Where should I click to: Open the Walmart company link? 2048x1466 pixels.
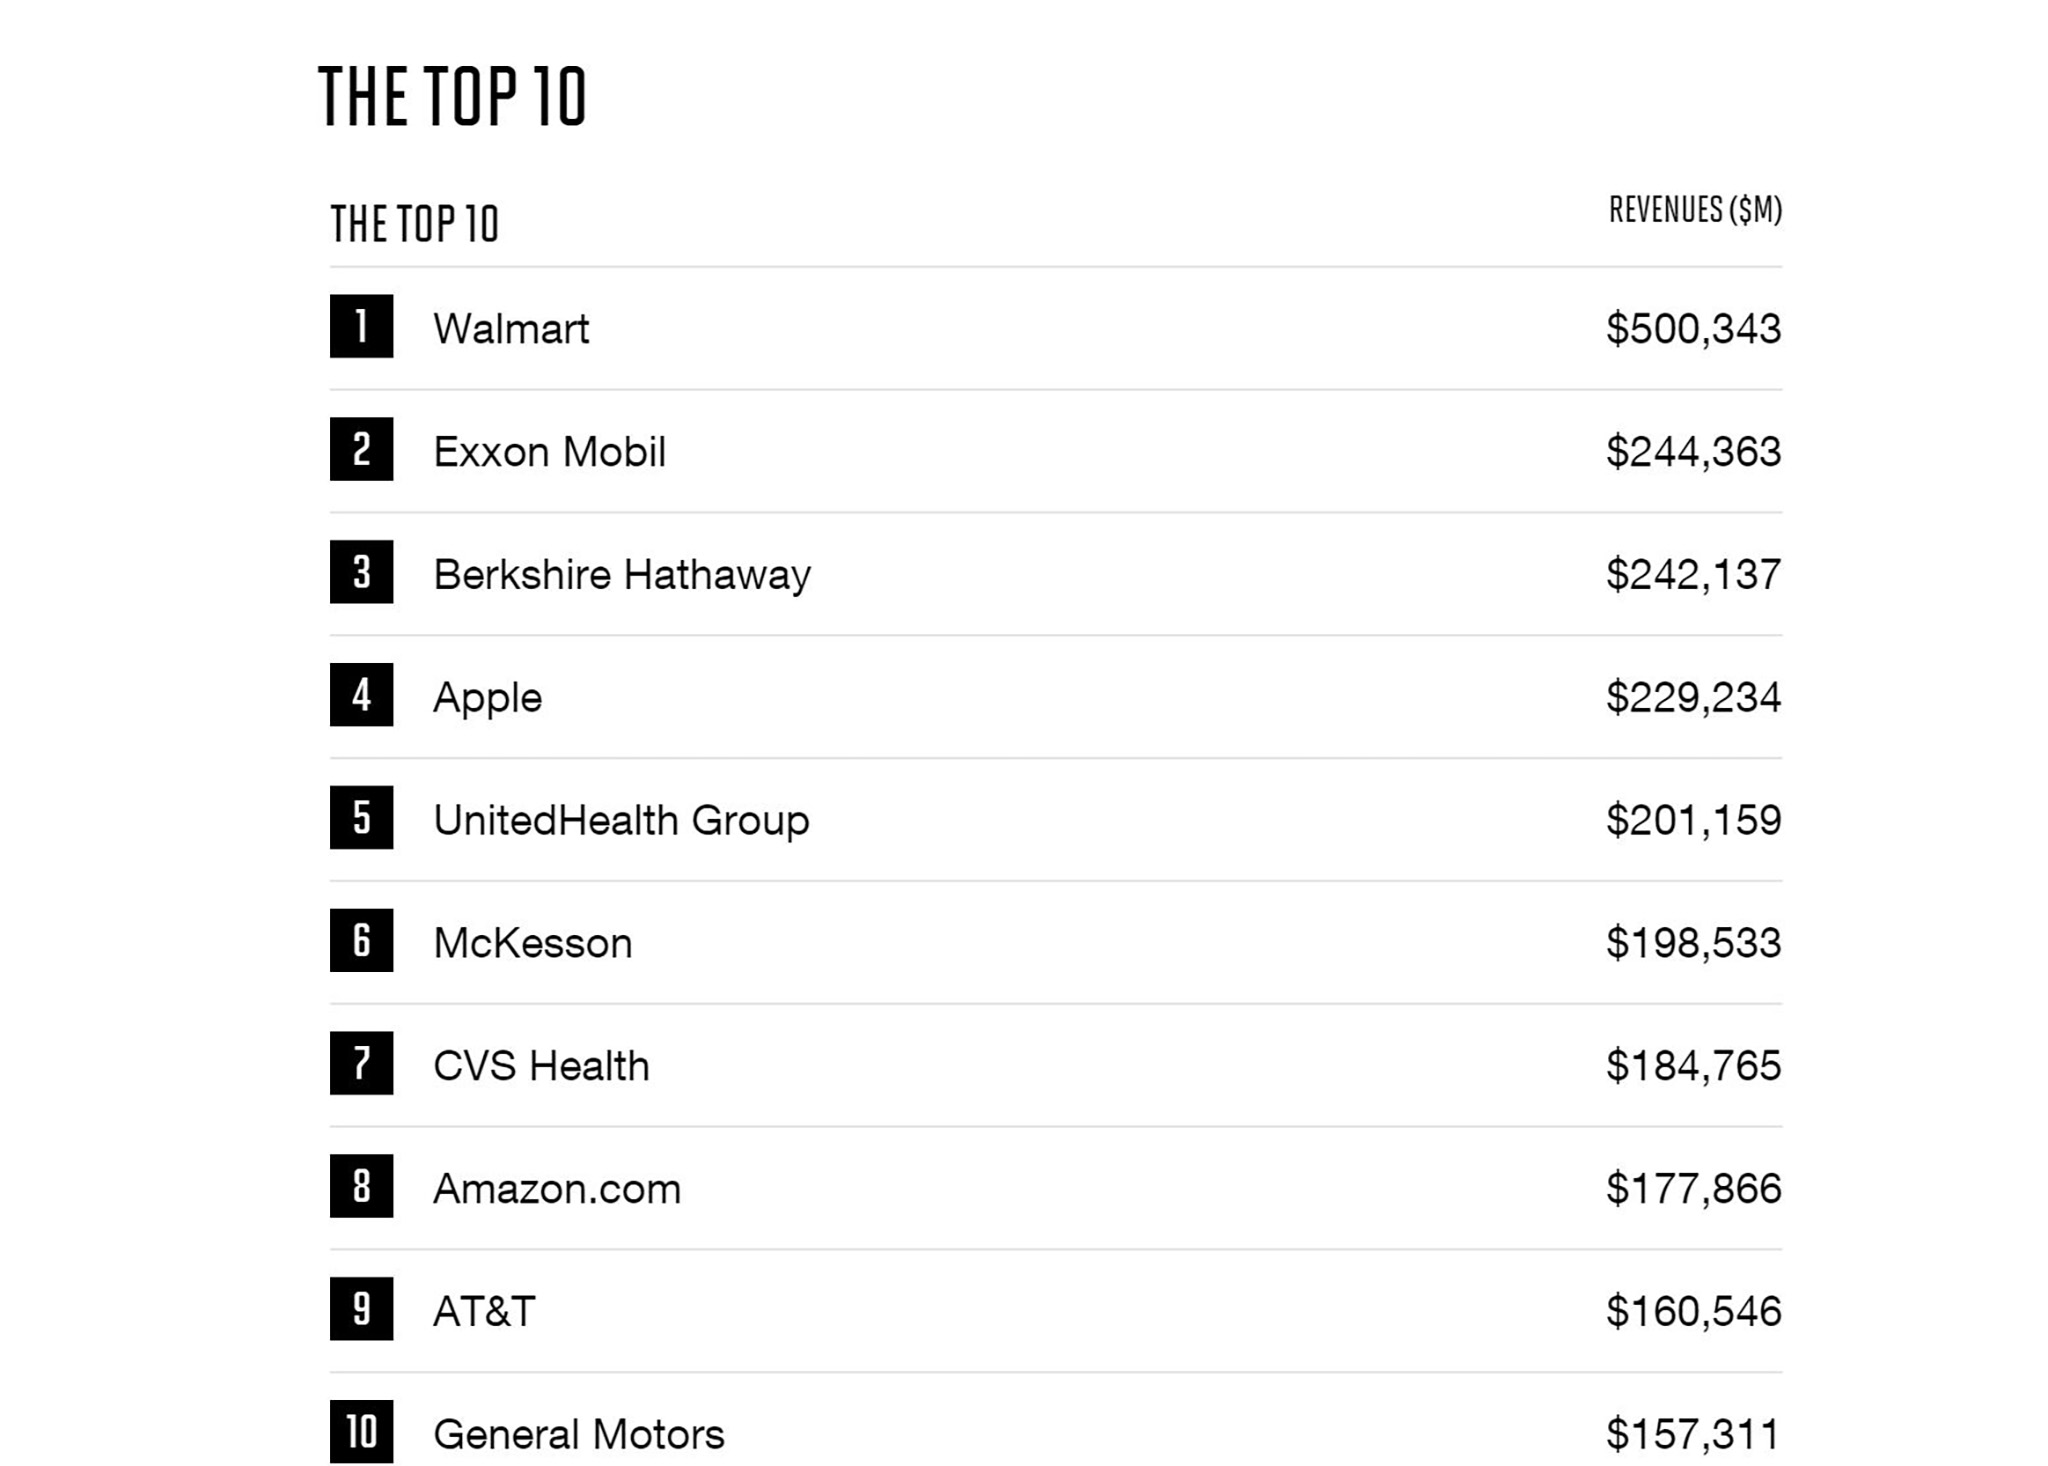[x=511, y=329]
